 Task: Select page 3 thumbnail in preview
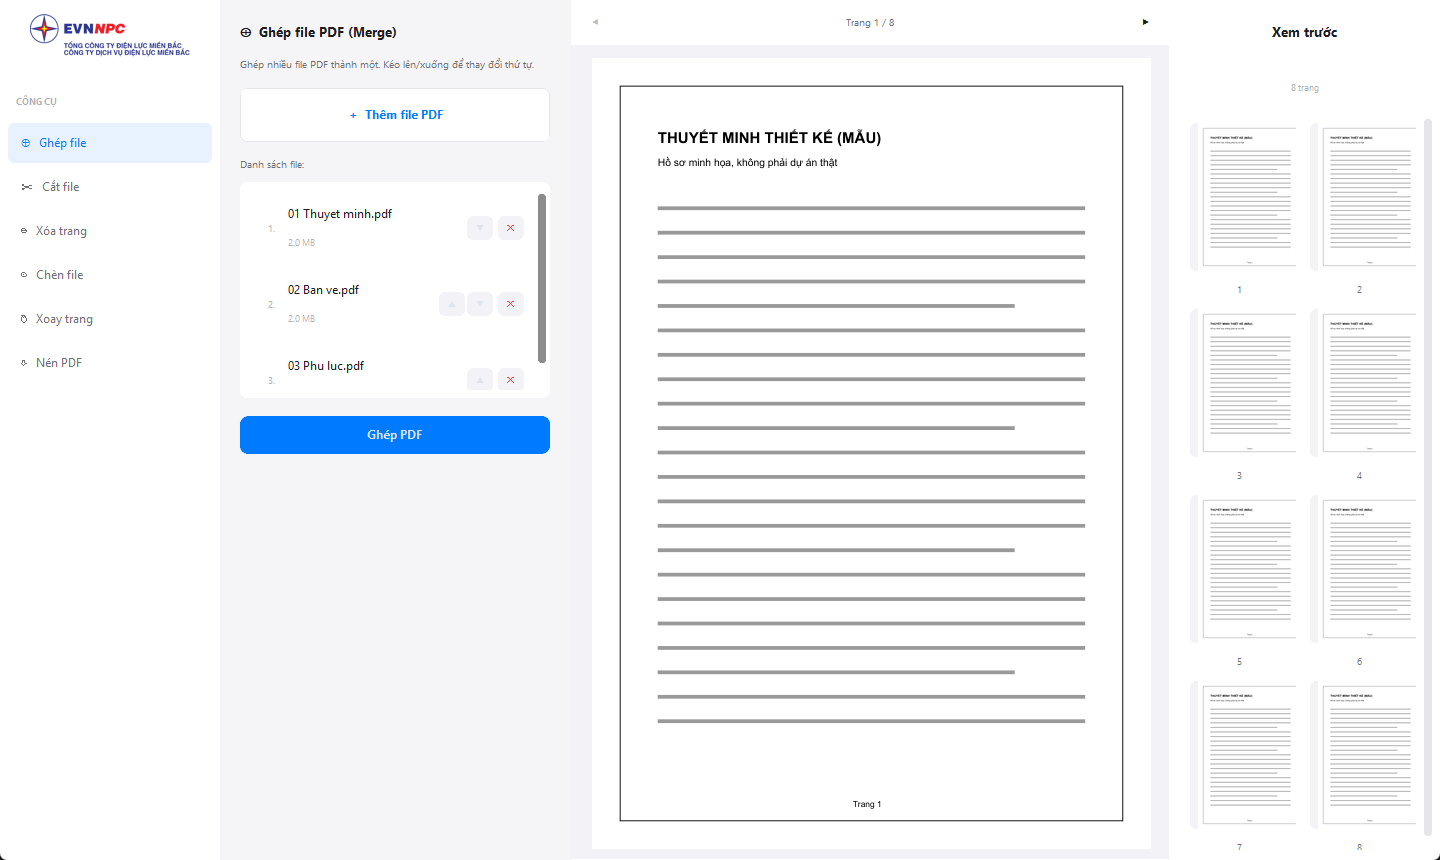point(1243,383)
